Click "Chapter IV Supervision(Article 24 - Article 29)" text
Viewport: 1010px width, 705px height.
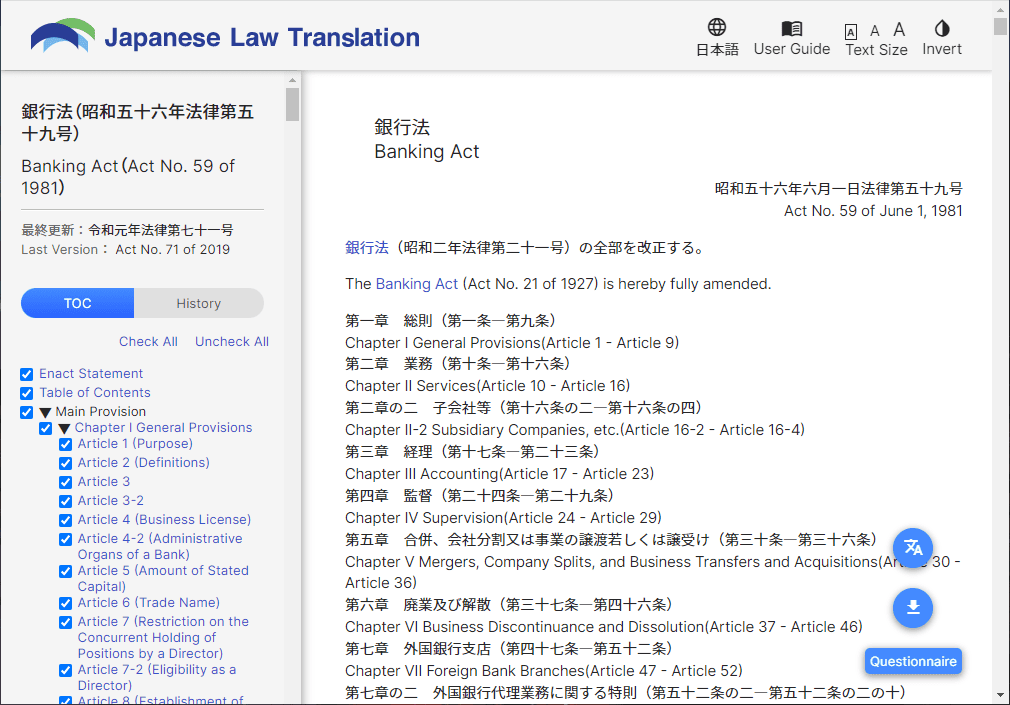click(x=503, y=517)
